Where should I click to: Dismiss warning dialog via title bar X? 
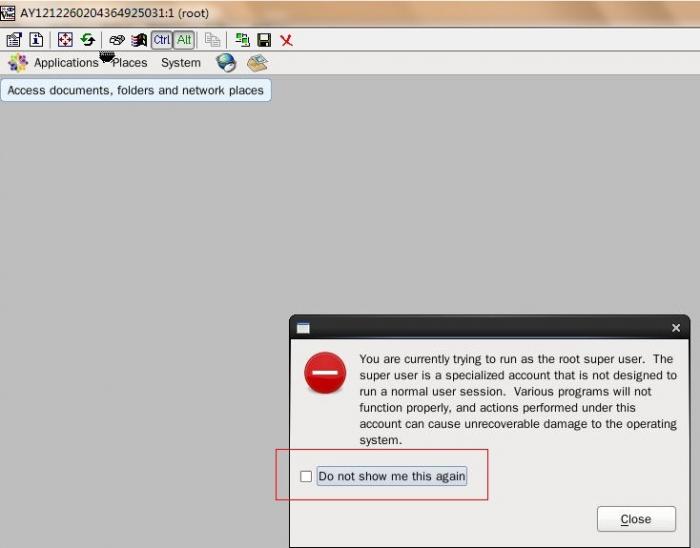(x=676, y=328)
